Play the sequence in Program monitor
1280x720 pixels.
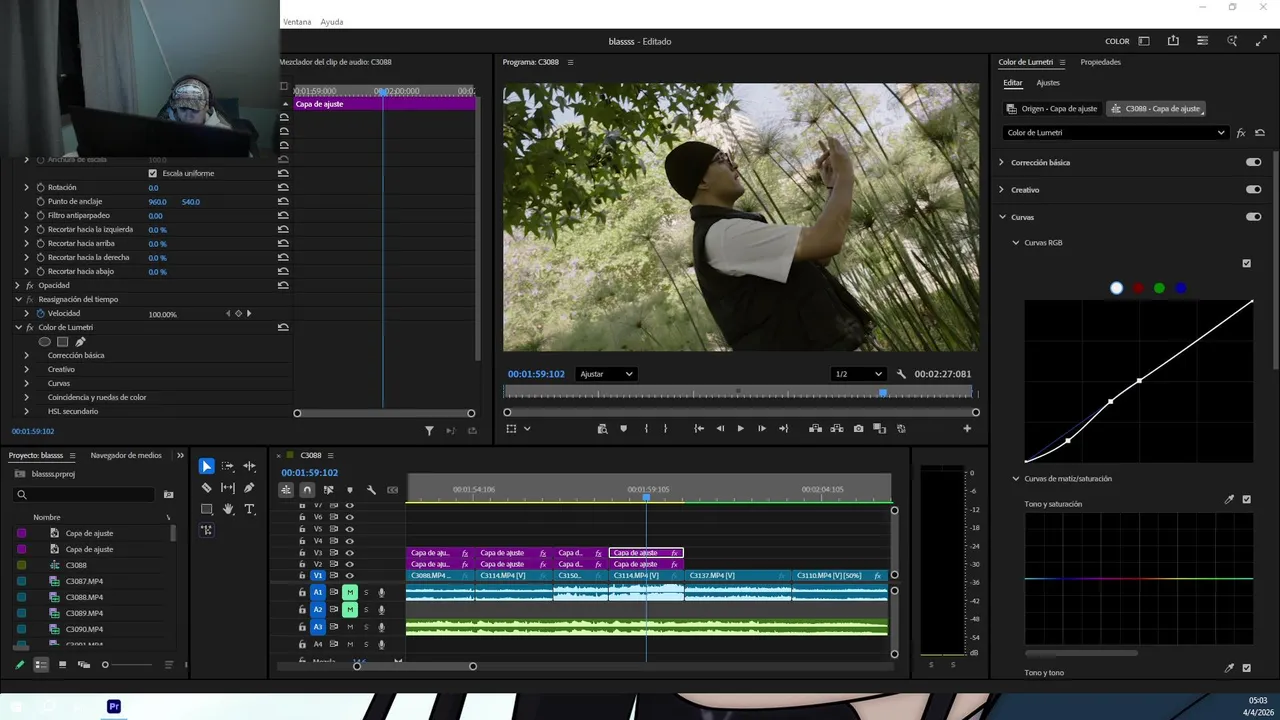740,429
